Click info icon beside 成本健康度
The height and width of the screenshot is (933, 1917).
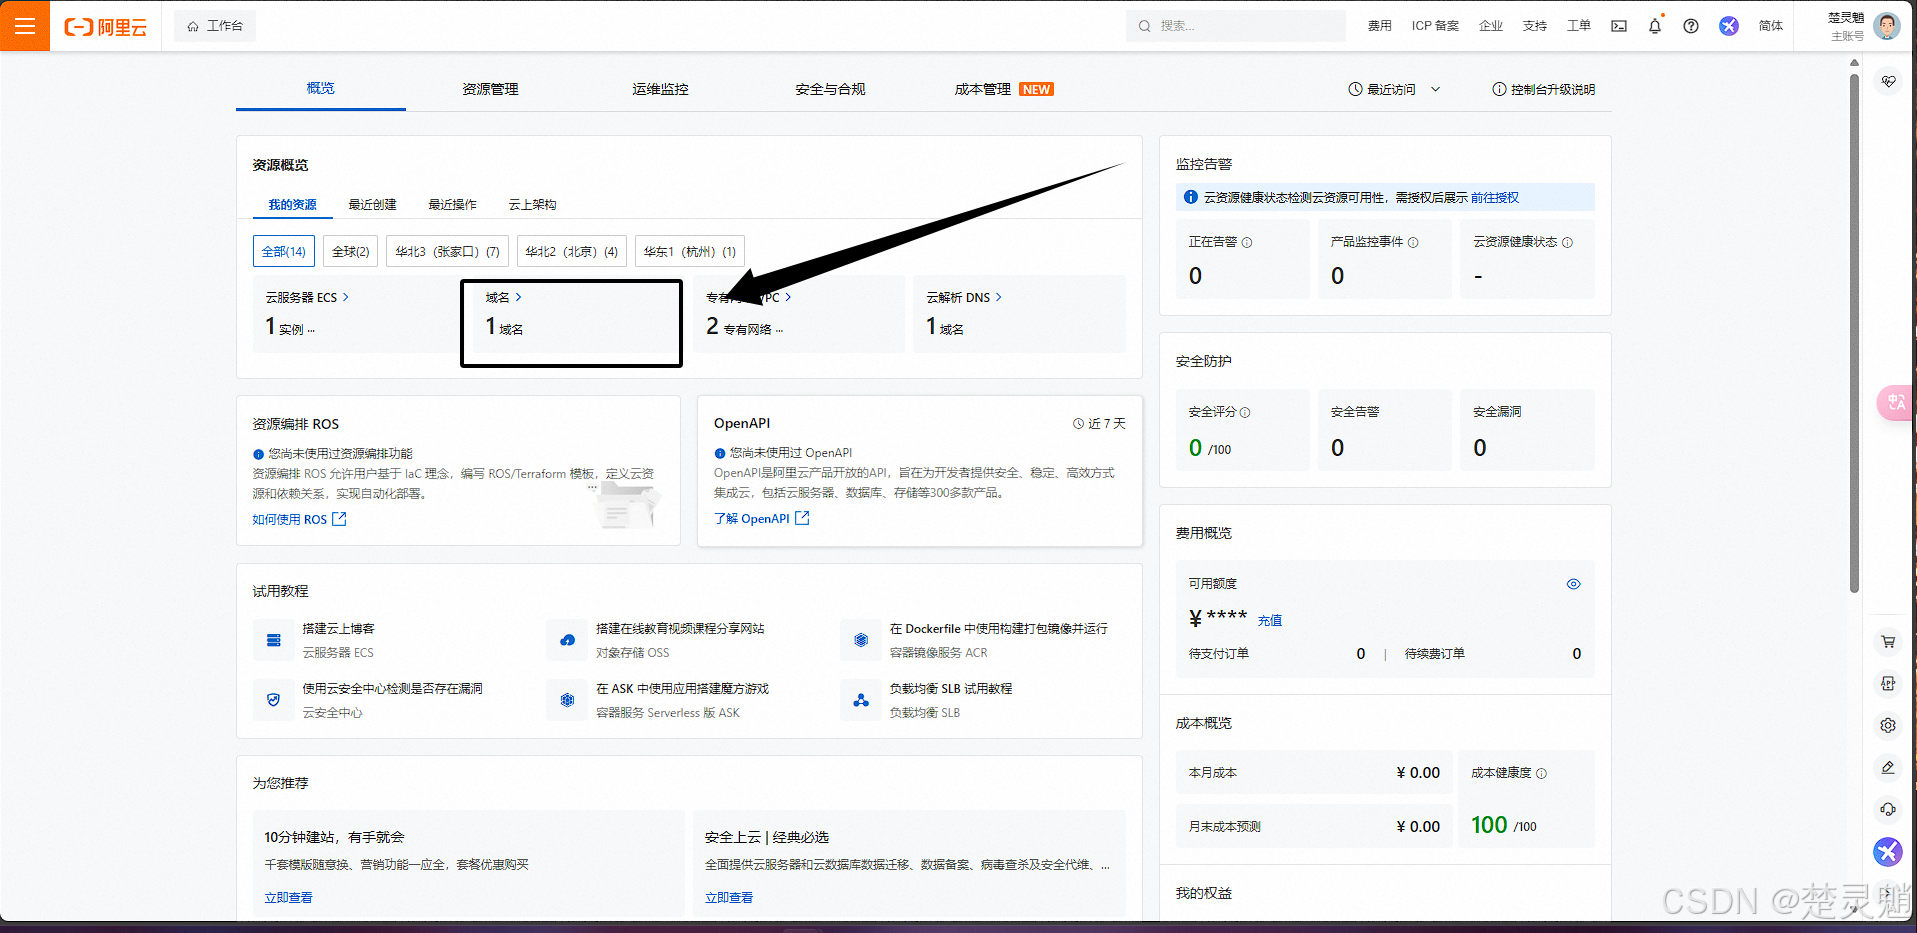click(x=1541, y=773)
